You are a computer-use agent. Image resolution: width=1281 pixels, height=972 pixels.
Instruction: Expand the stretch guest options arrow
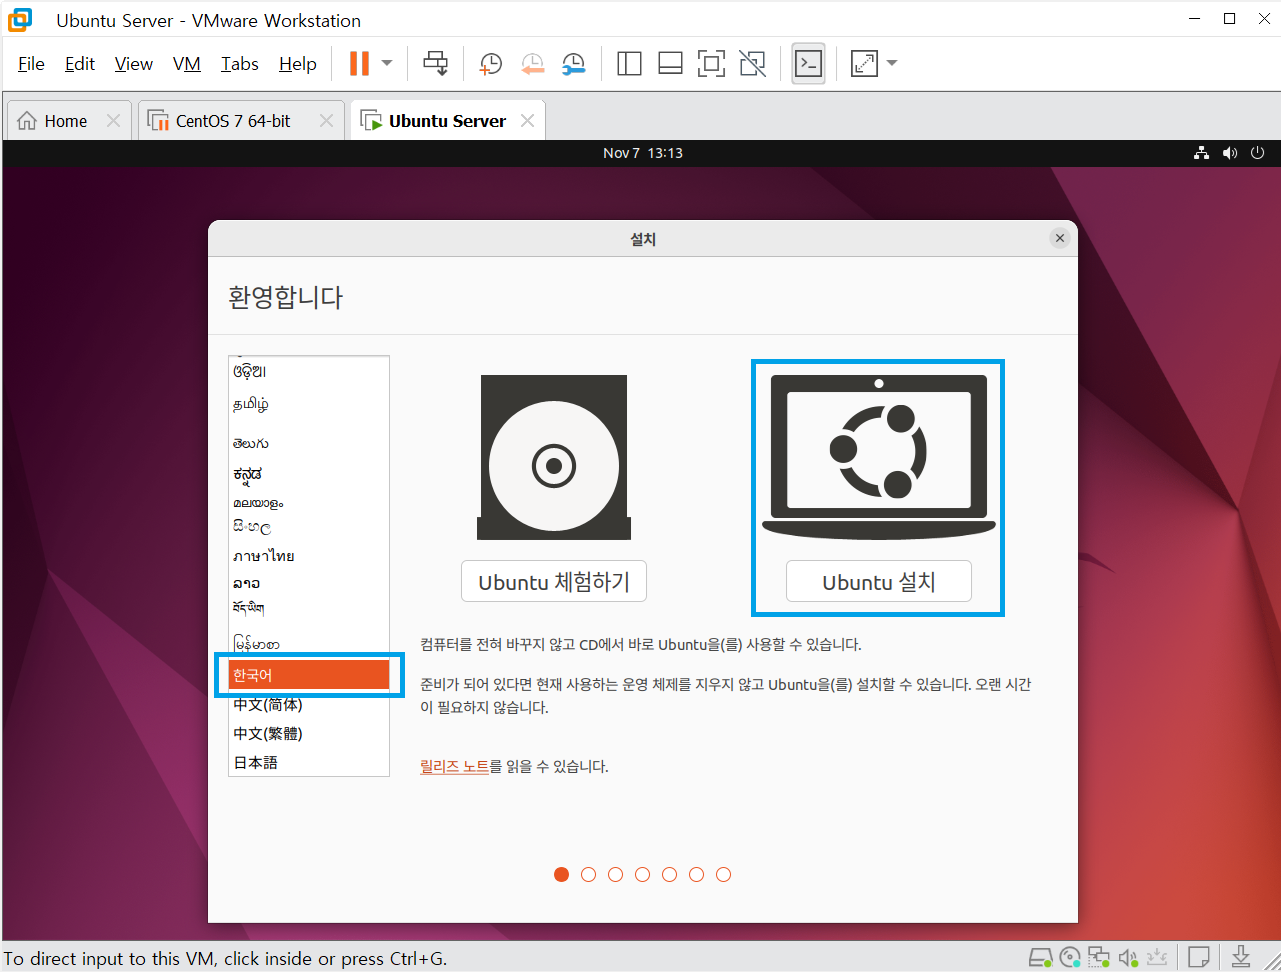coord(892,64)
